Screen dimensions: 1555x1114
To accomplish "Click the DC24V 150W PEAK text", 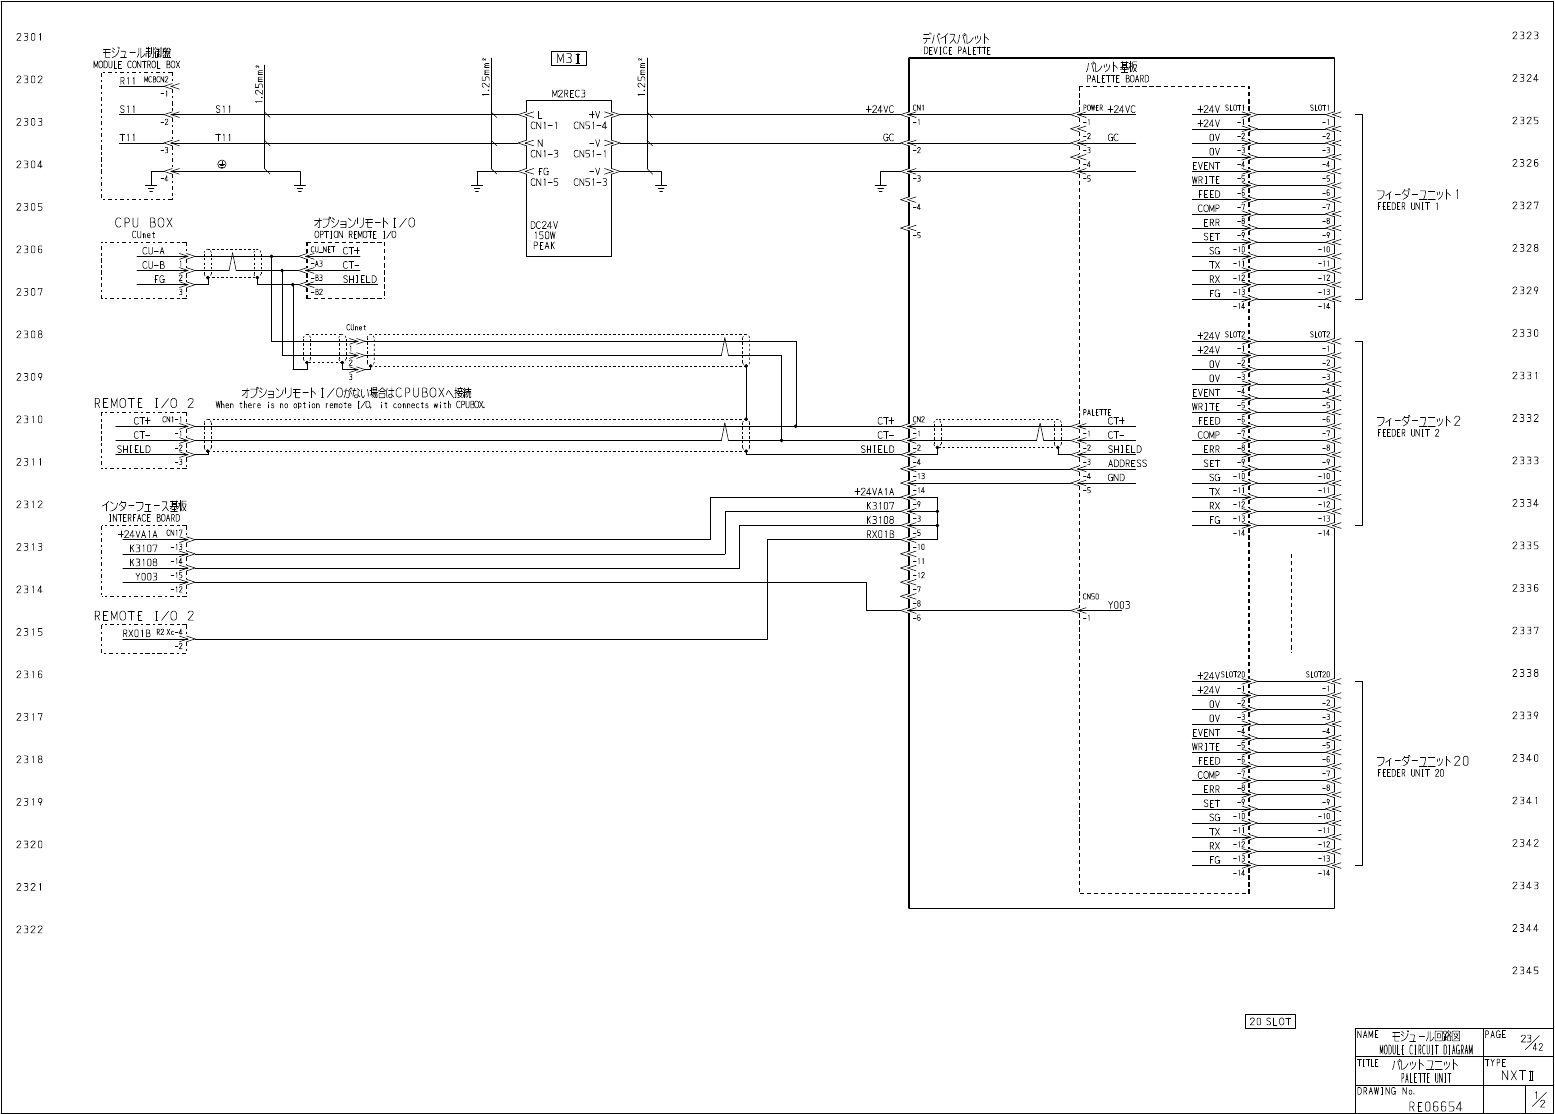I will pos(544,235).
